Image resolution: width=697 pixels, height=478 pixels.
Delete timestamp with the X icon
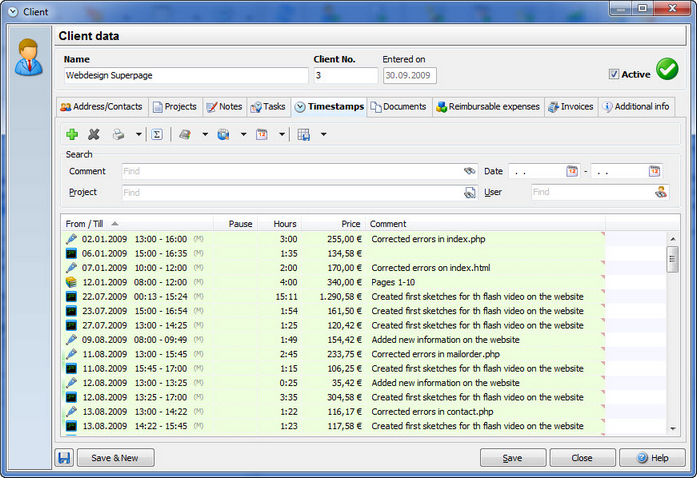94,134
